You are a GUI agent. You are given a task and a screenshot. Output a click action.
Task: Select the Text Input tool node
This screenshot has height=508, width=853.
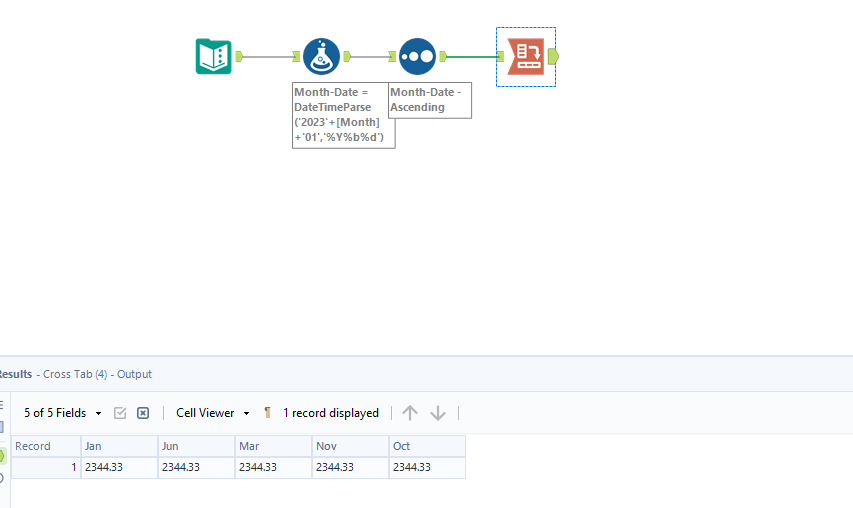tap(214, 57)
